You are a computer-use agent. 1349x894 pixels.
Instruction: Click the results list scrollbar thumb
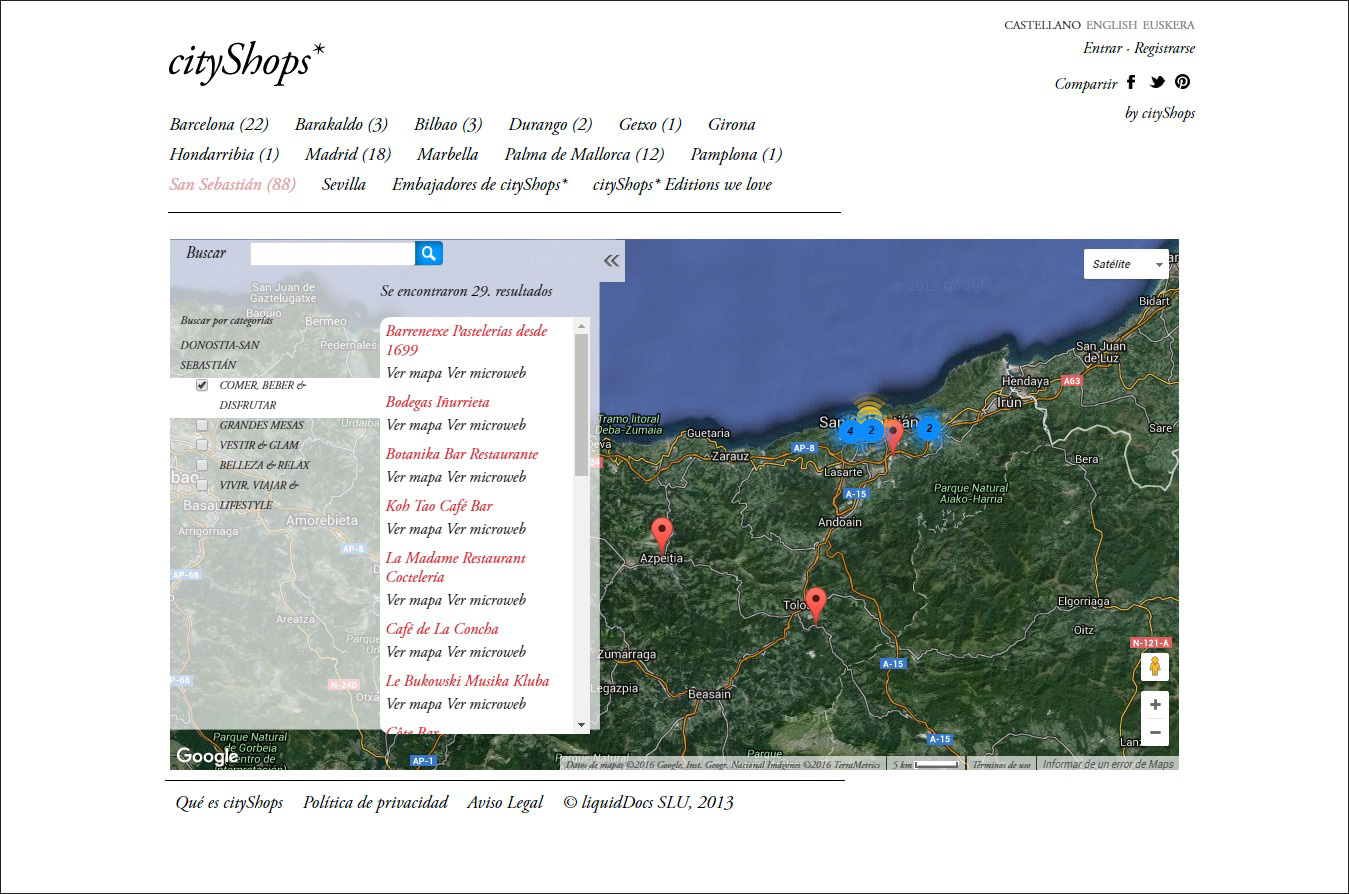581,405
